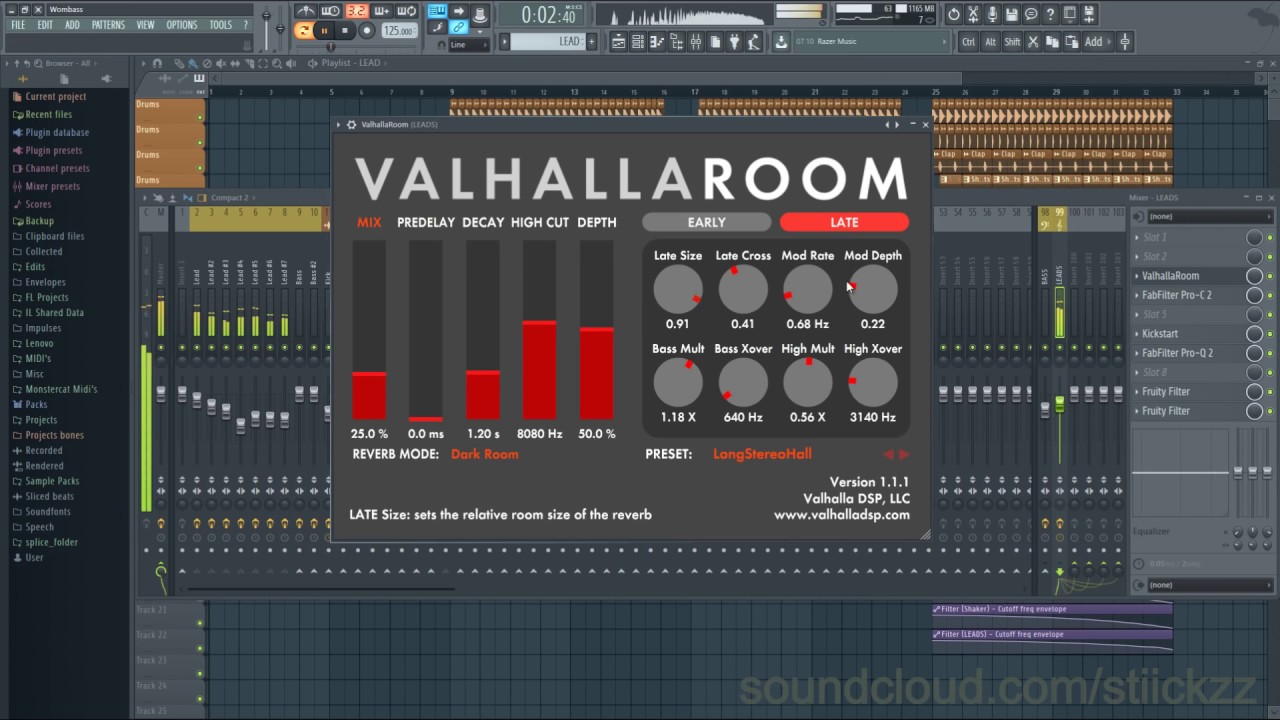Click the stop playback button

click(x=344, y=30)
